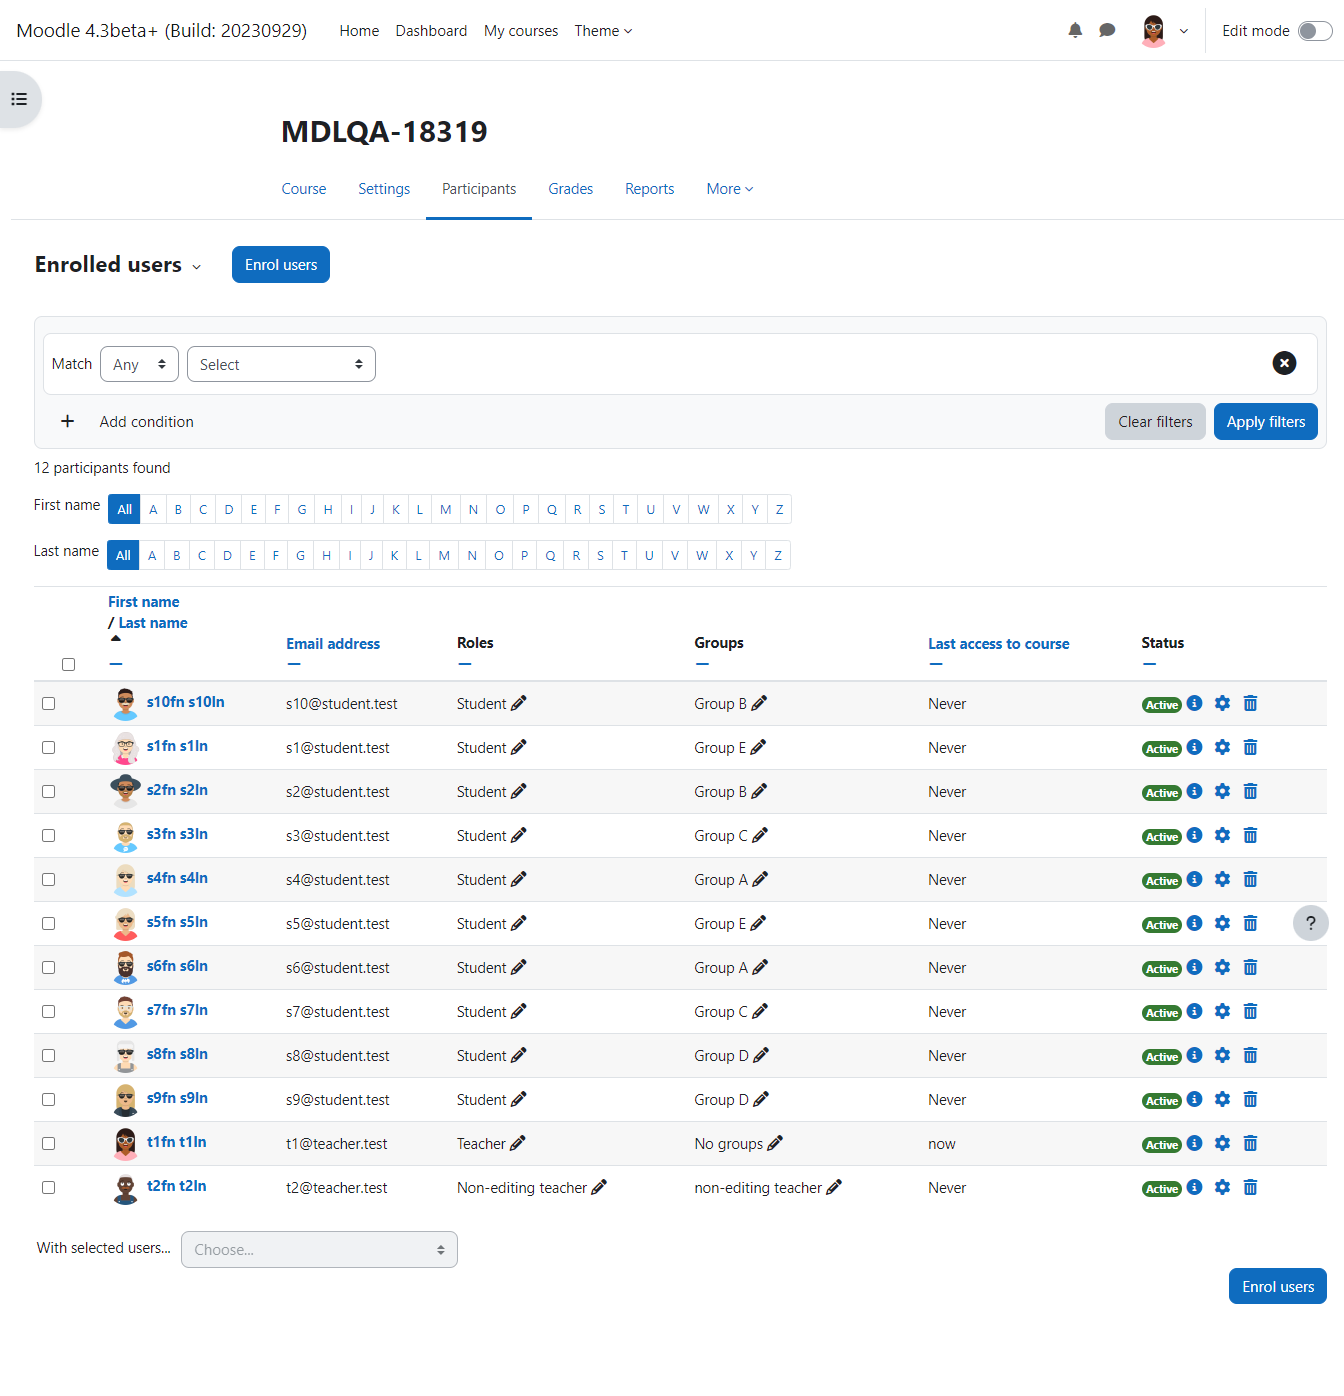The height and width of the screenshot is (1396, 1344).
Task: Edit groups pencil for t2fn t2ln
Action: point(834,1187)
